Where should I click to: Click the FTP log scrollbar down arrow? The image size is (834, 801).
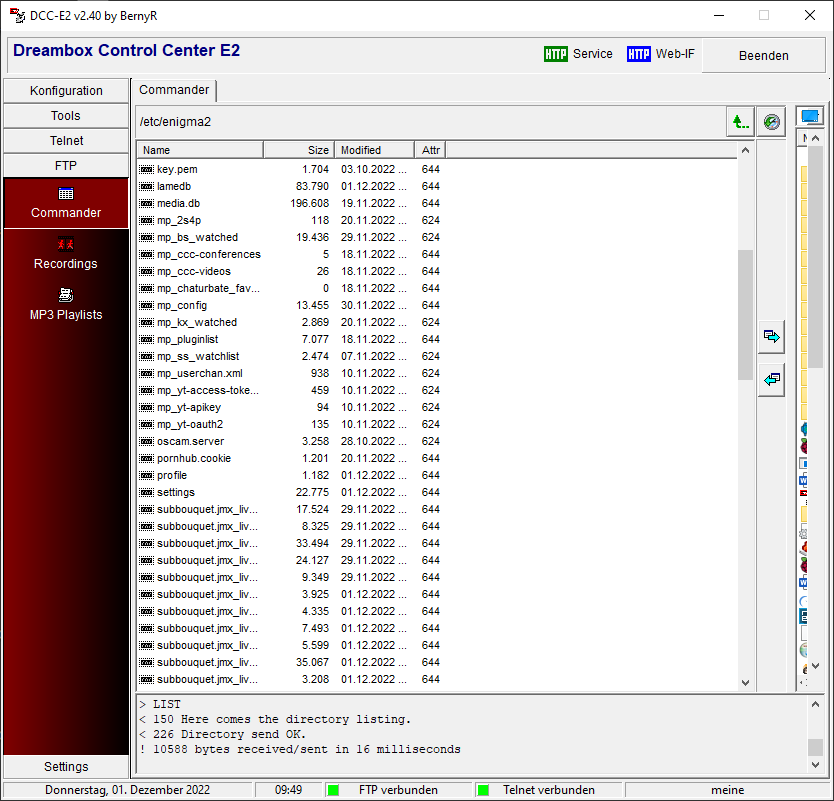815,765
